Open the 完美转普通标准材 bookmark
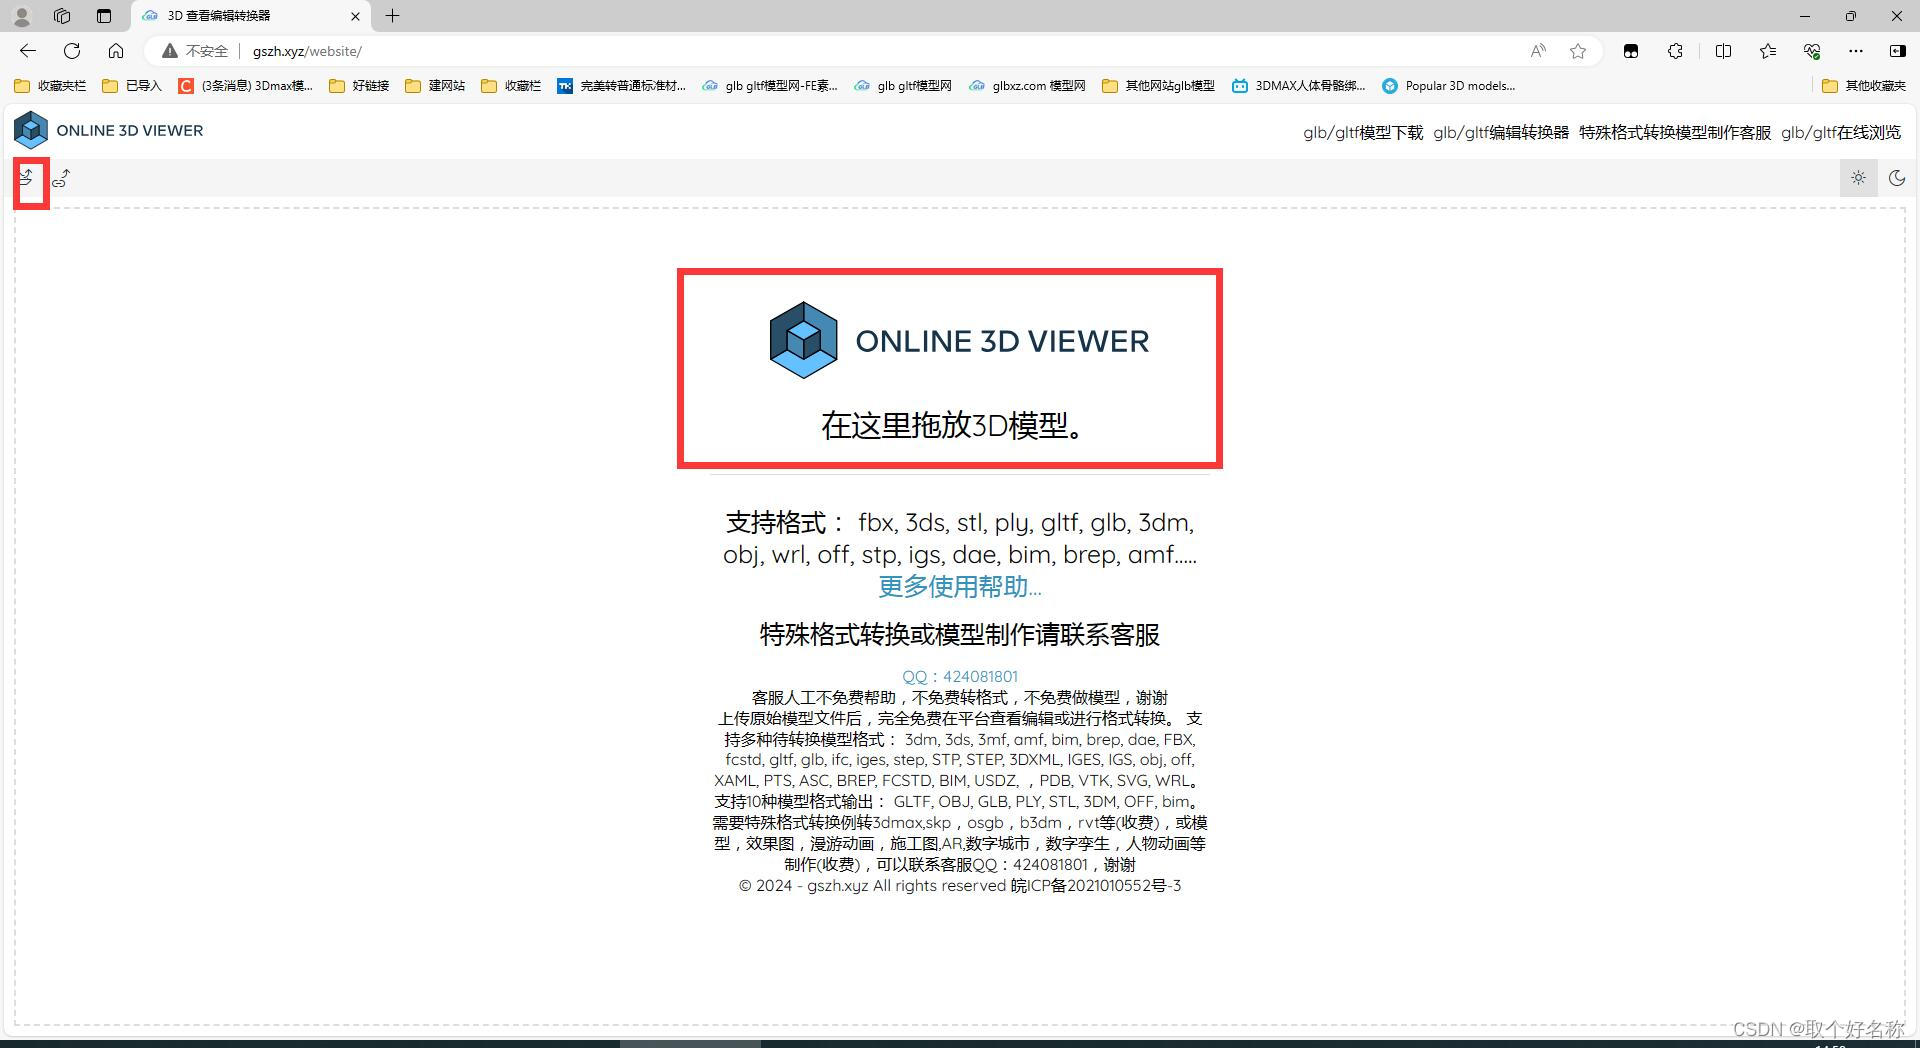This screenshot has height=1048, width=1920. click(622, 86)
